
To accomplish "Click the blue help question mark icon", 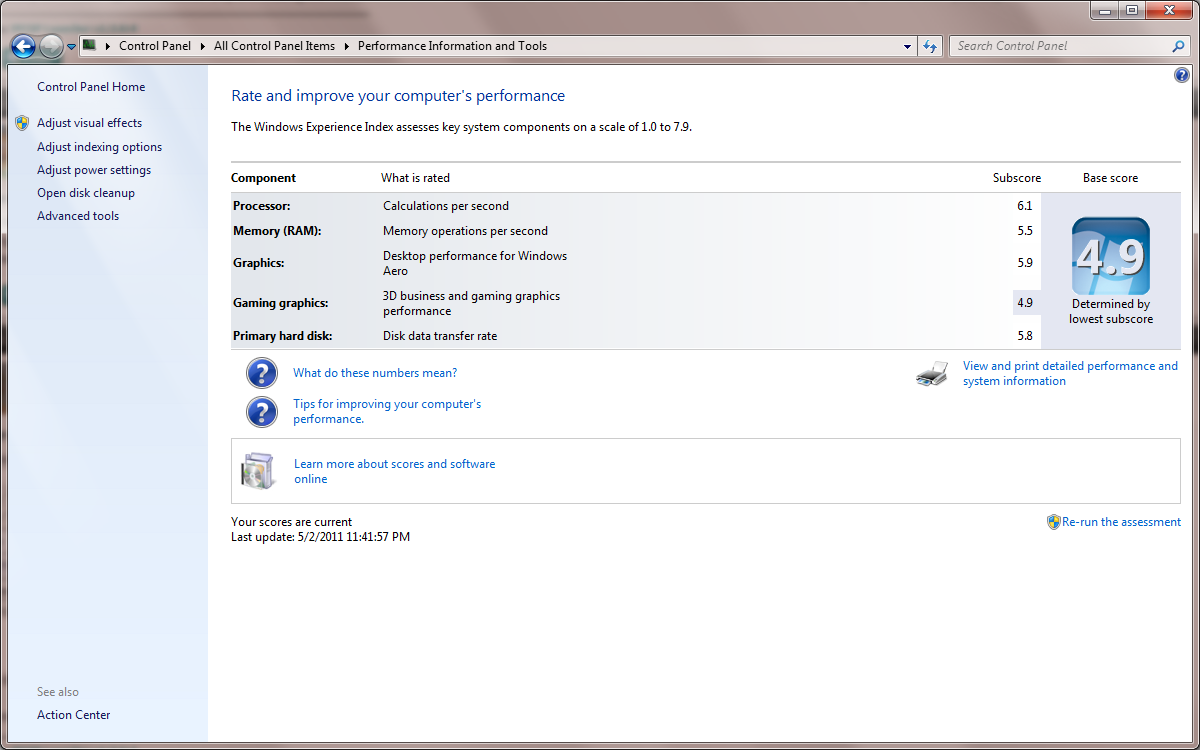I will [x=1182, y=75].
